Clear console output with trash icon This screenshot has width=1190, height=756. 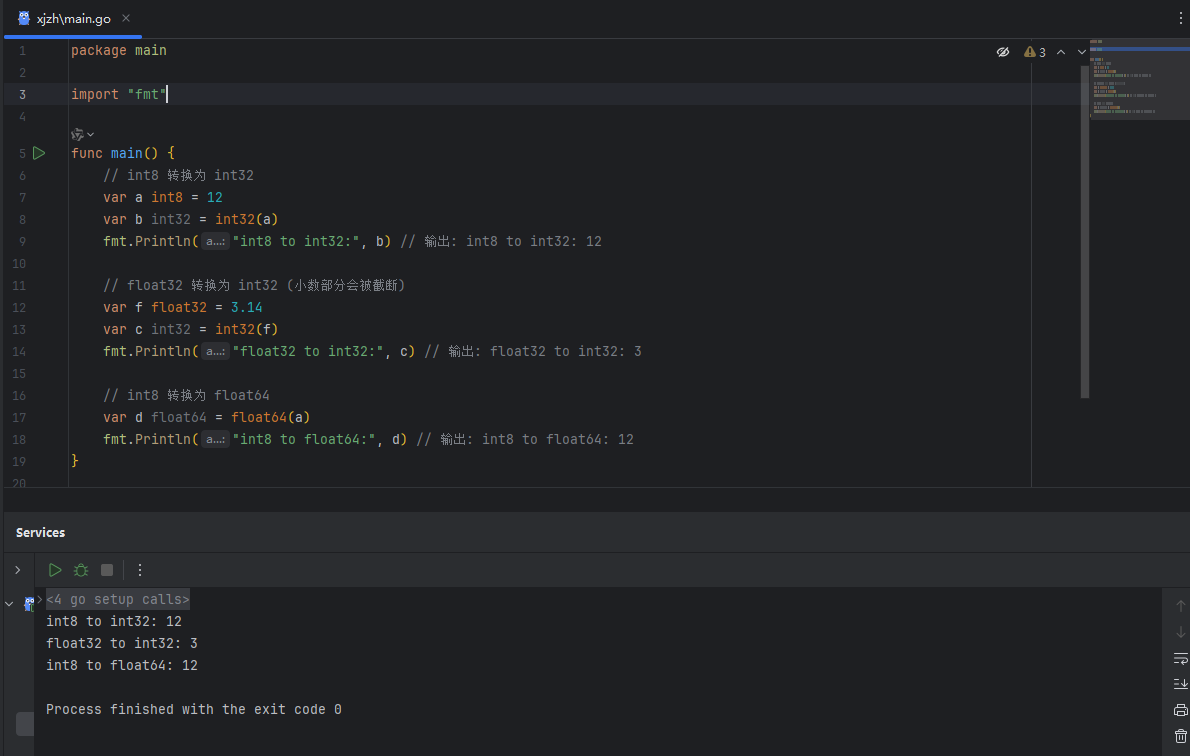click(1180, 736)
